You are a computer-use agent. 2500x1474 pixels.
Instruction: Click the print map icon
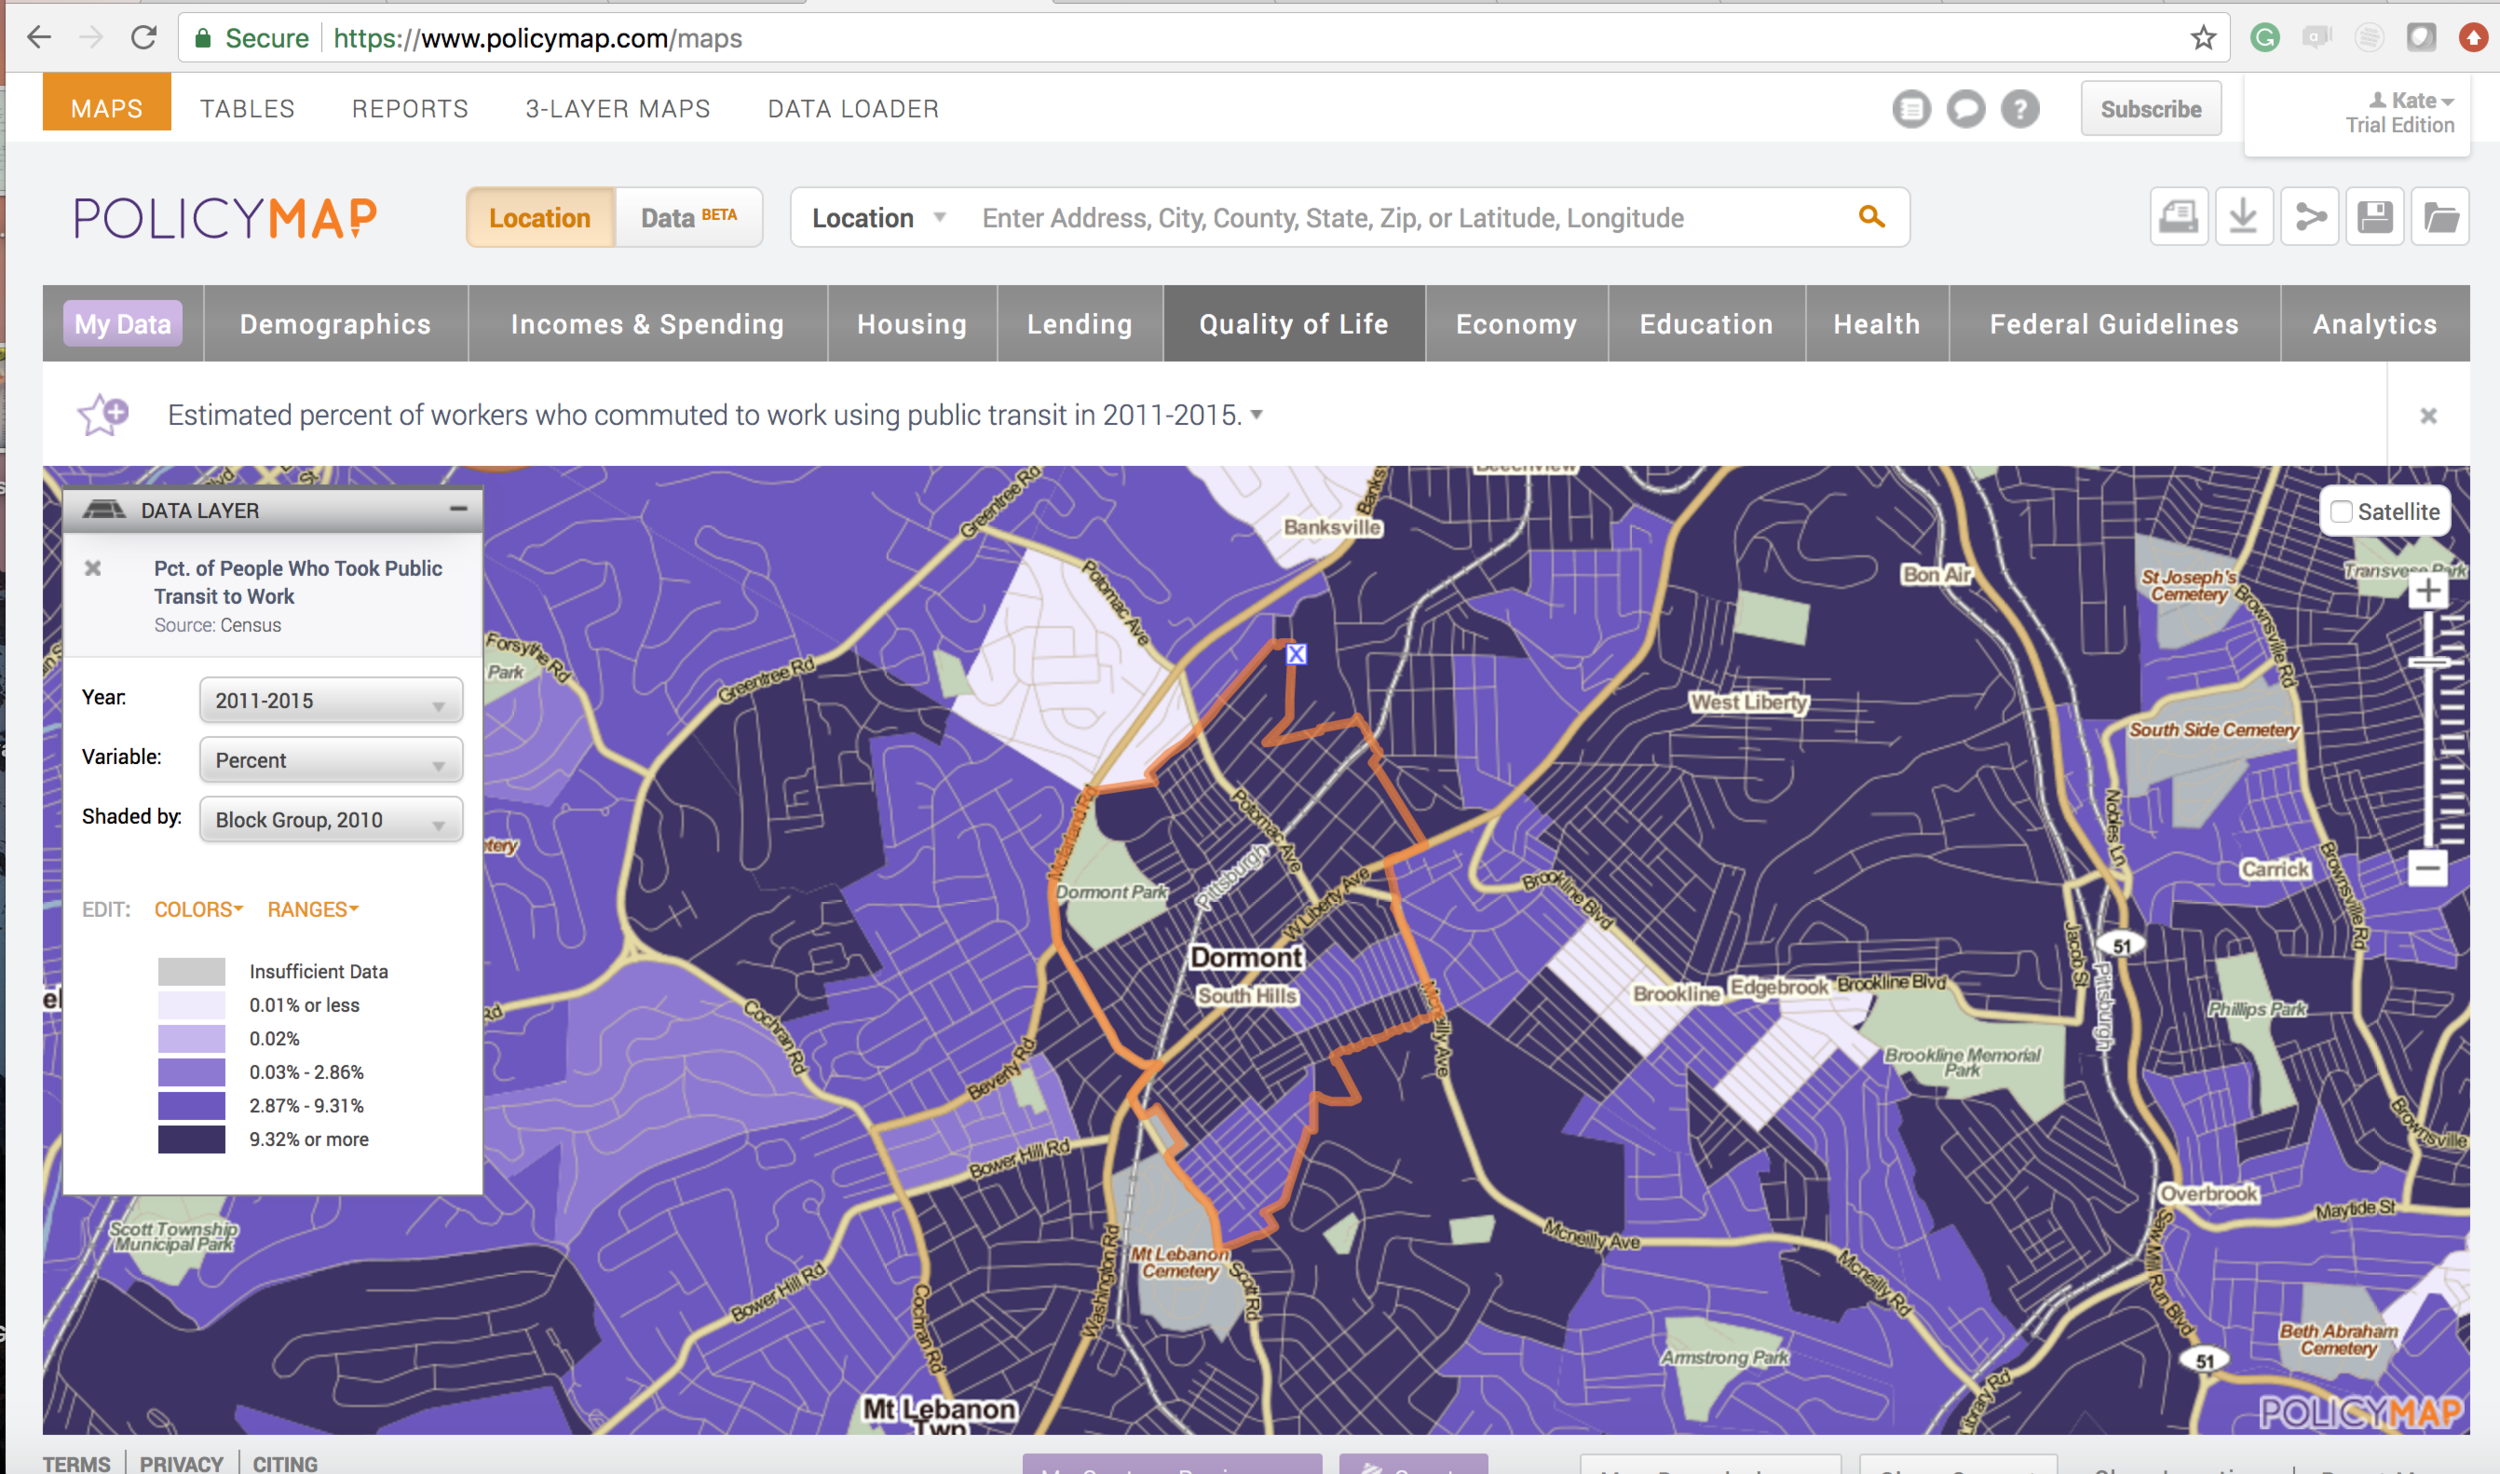(x=2179, y=217)
